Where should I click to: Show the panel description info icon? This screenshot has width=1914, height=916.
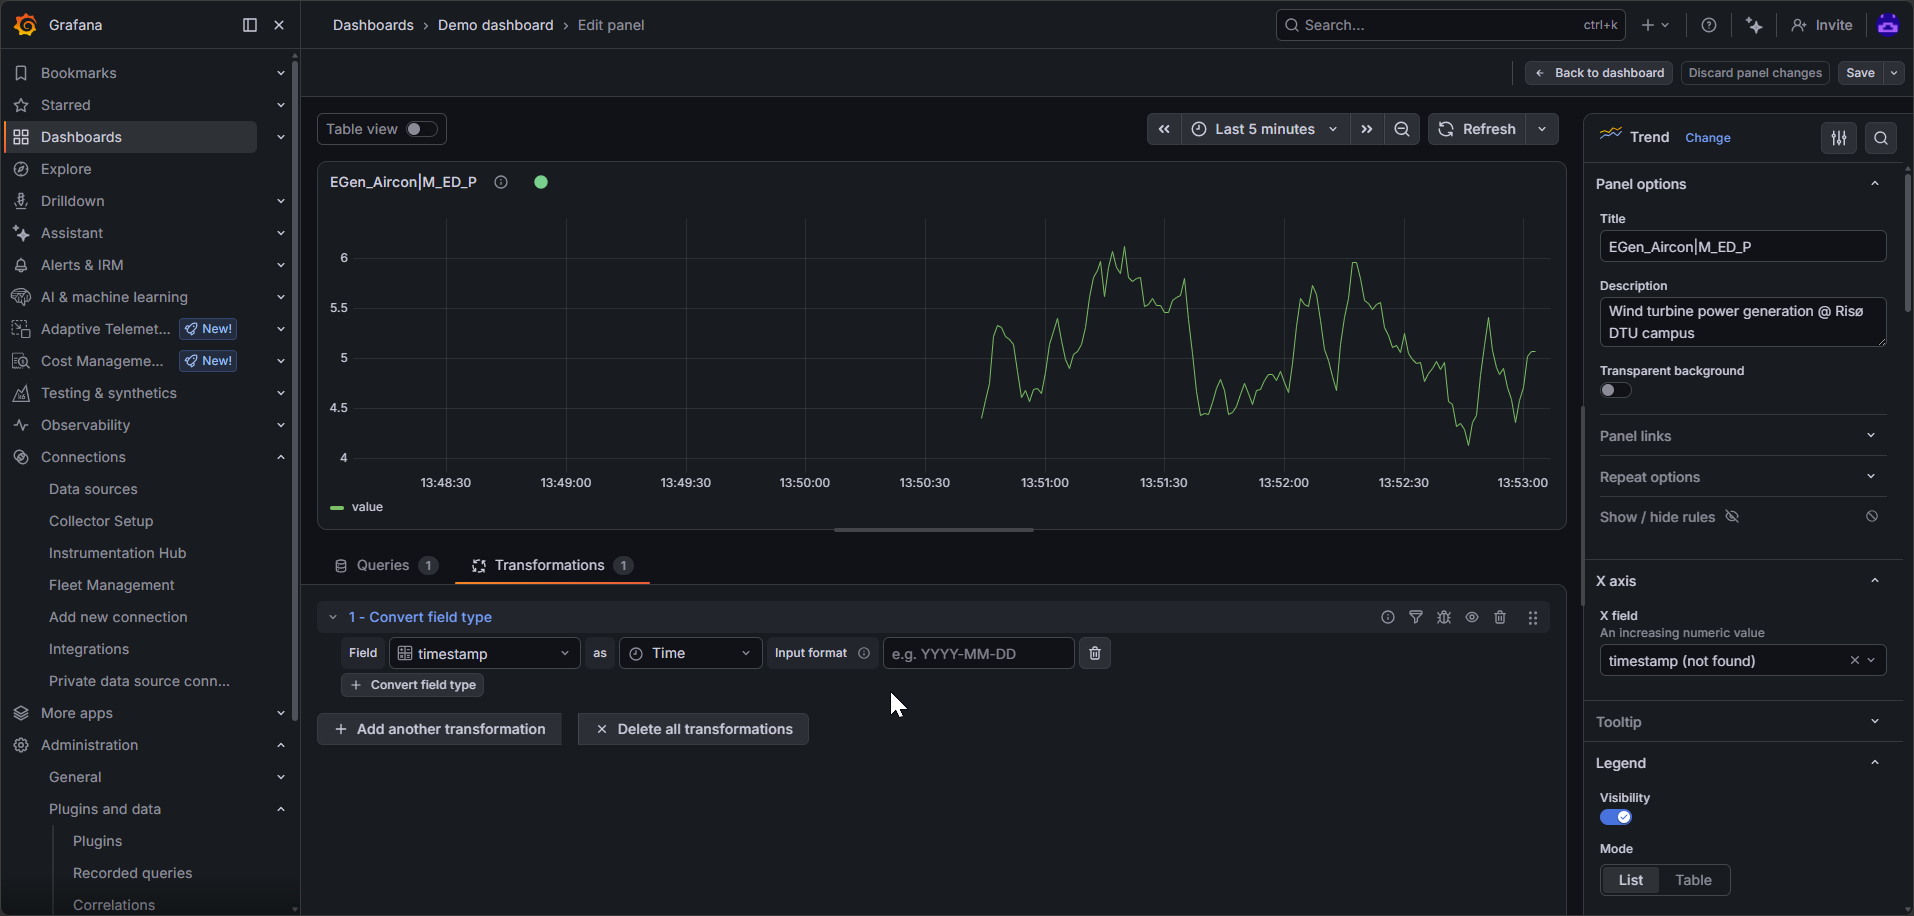click(x=501, y=182)
